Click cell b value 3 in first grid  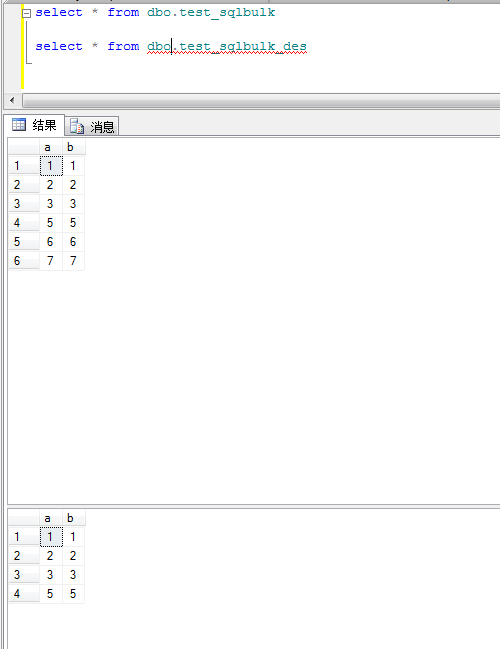74,204
